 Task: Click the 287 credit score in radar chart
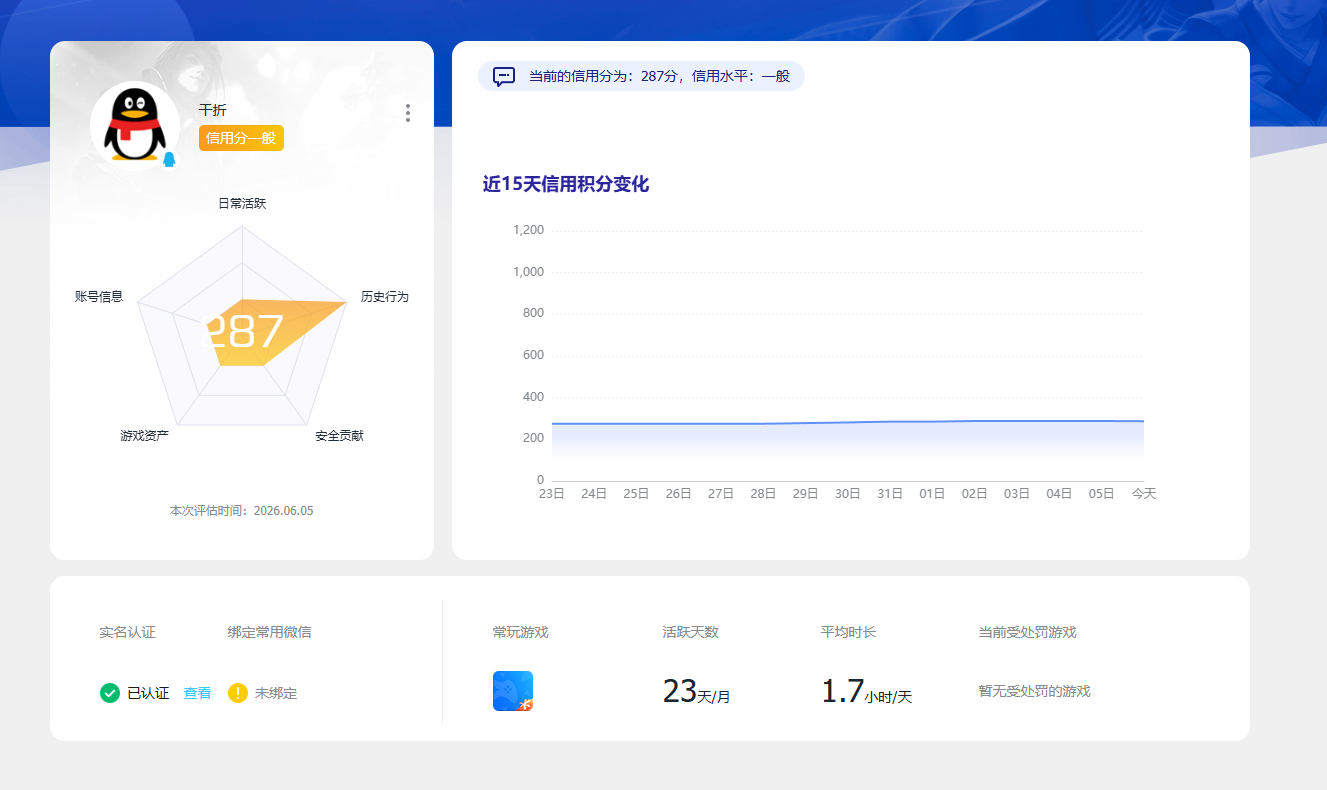coord(242,332)
